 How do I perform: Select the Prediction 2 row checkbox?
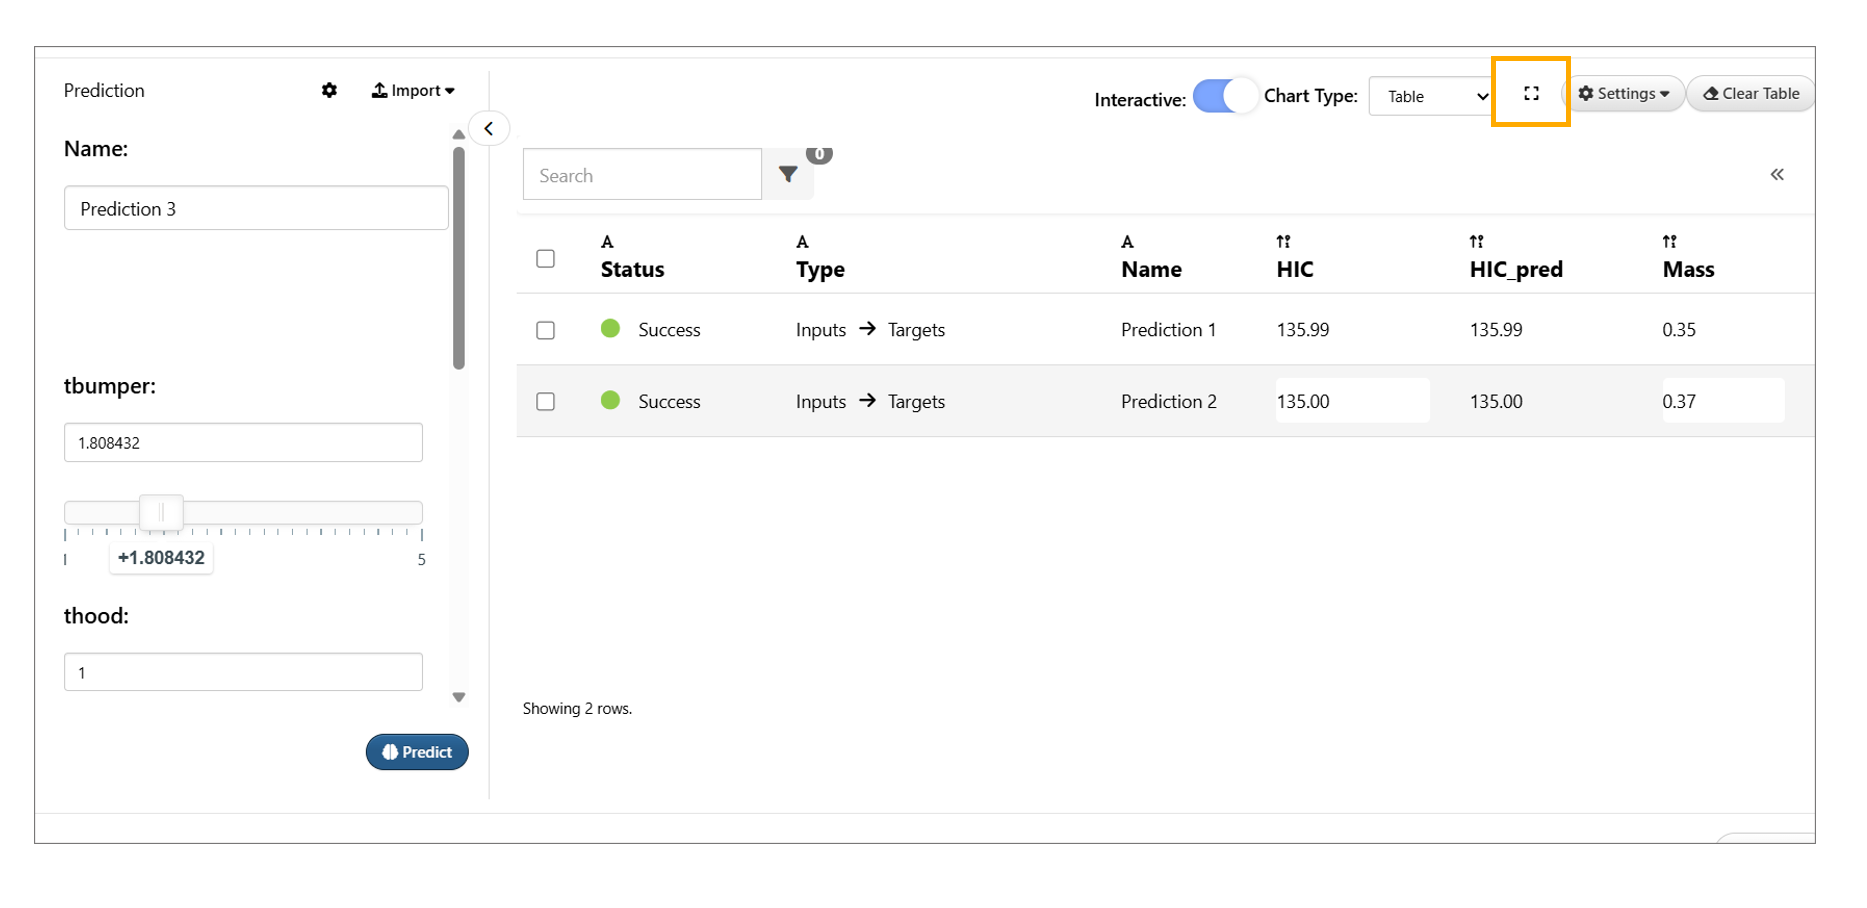[x=545, y=402]
